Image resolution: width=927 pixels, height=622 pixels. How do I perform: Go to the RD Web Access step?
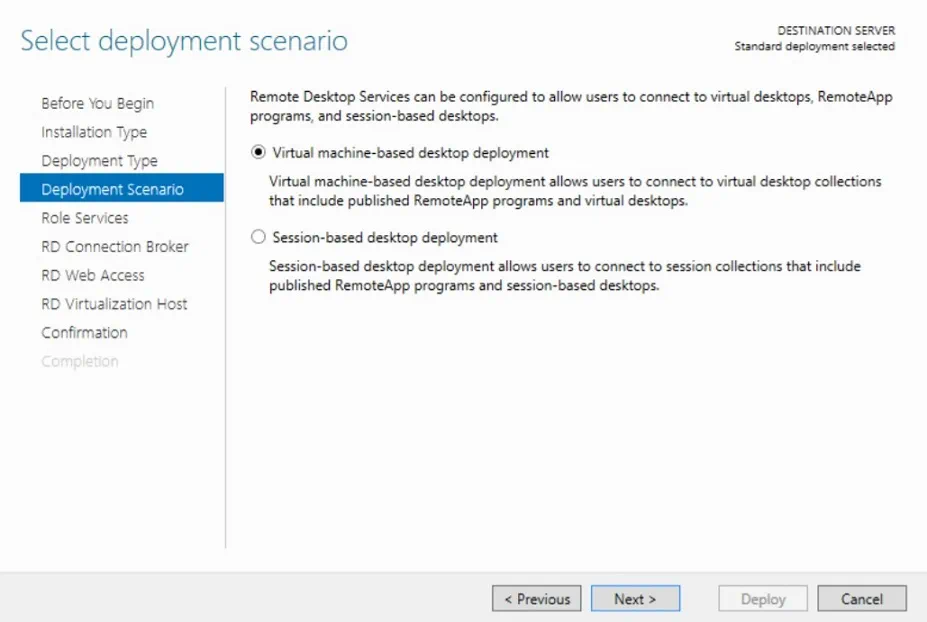[x=93, y=275]
